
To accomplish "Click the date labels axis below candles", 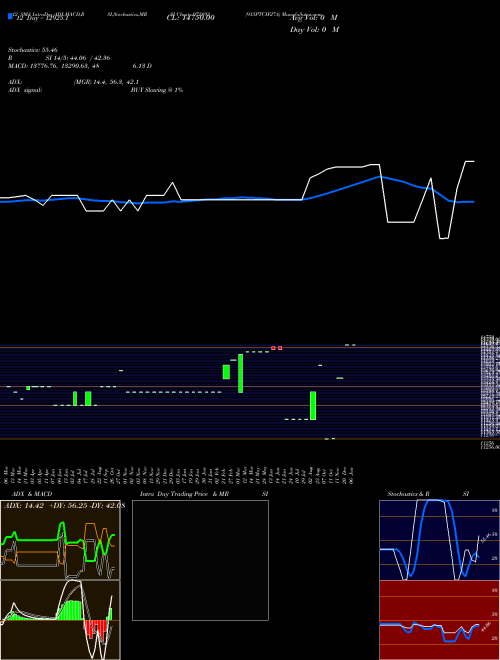I will pyautogui.click(x=179, y=475).
